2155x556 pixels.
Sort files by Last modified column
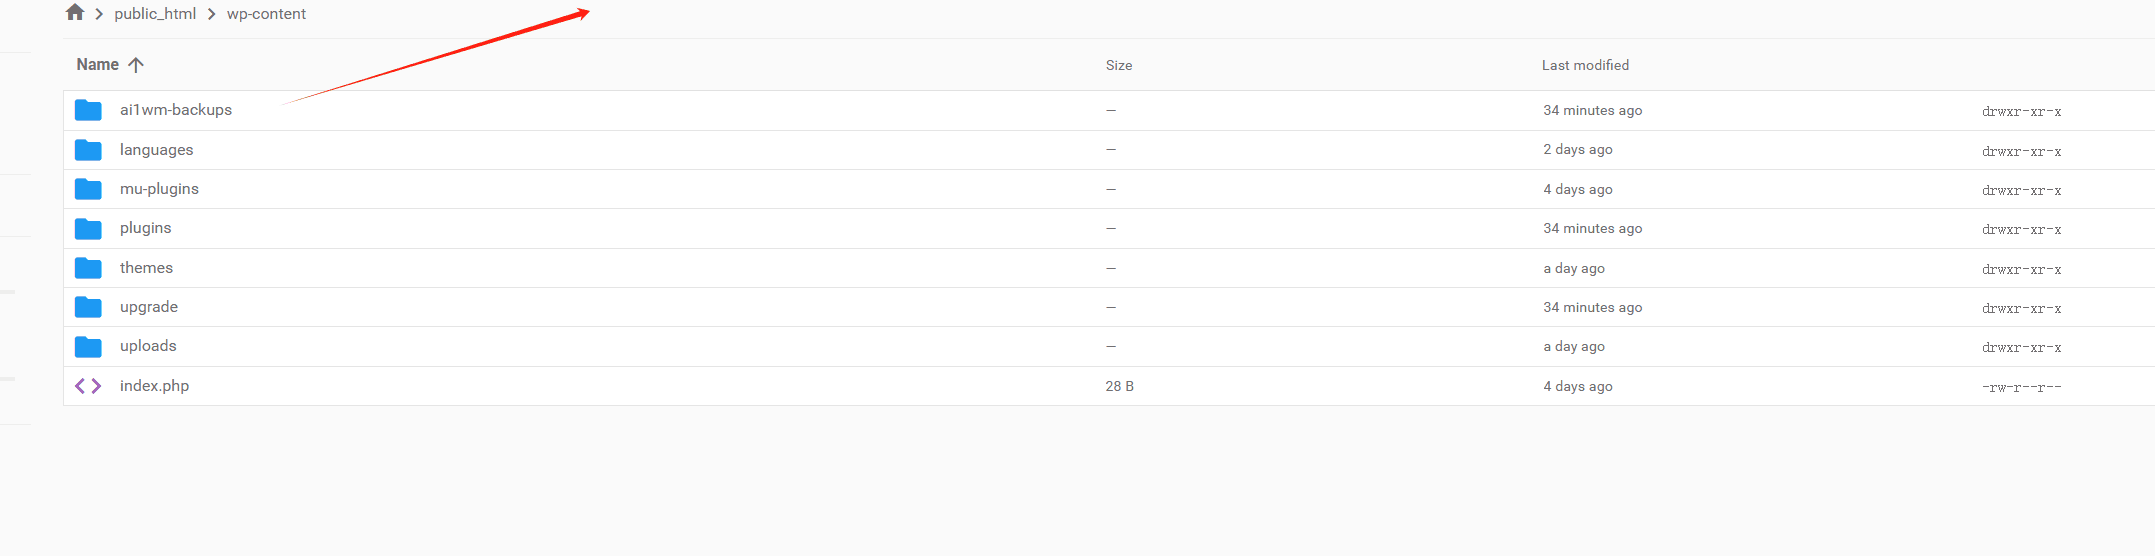coord(1585,65)
